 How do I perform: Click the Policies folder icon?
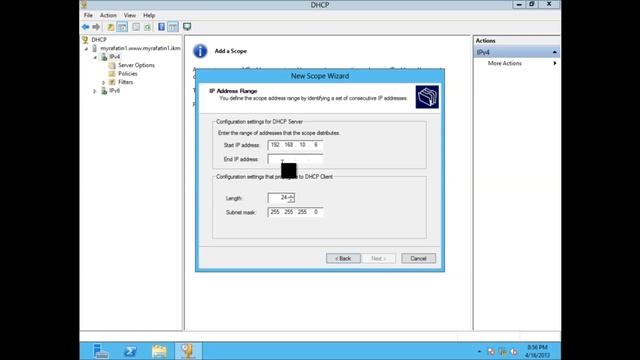pos(112,73)
